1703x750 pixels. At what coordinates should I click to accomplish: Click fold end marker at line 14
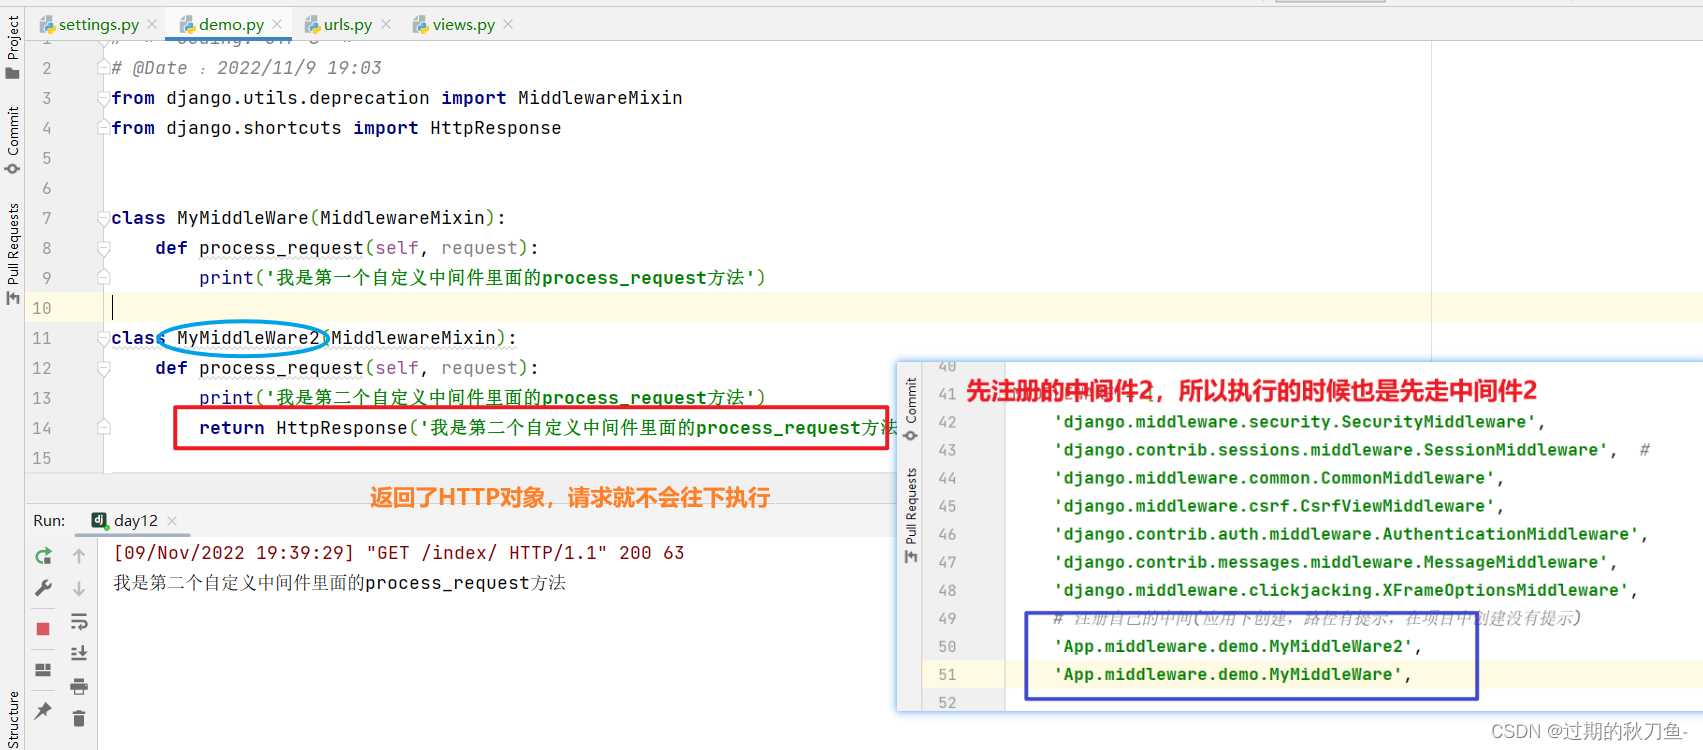tap(103, 428)
